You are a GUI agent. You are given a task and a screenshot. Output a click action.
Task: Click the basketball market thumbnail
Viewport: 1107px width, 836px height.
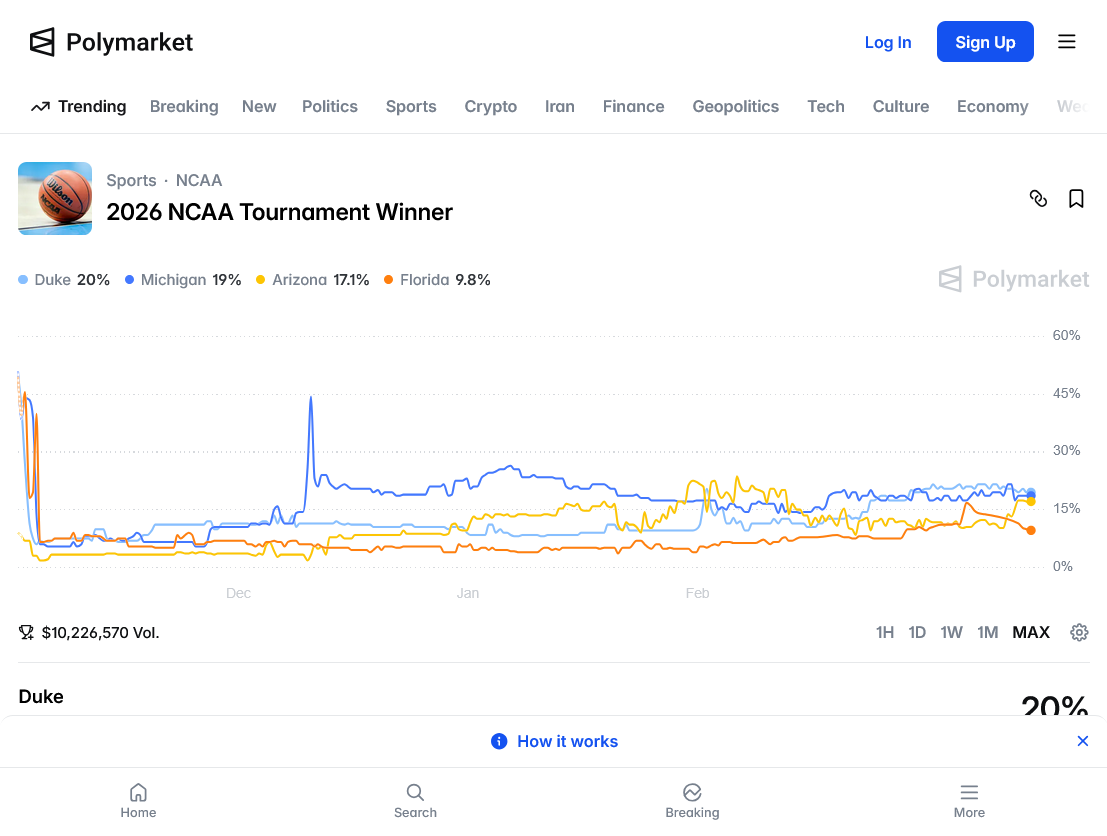[55, 198]
